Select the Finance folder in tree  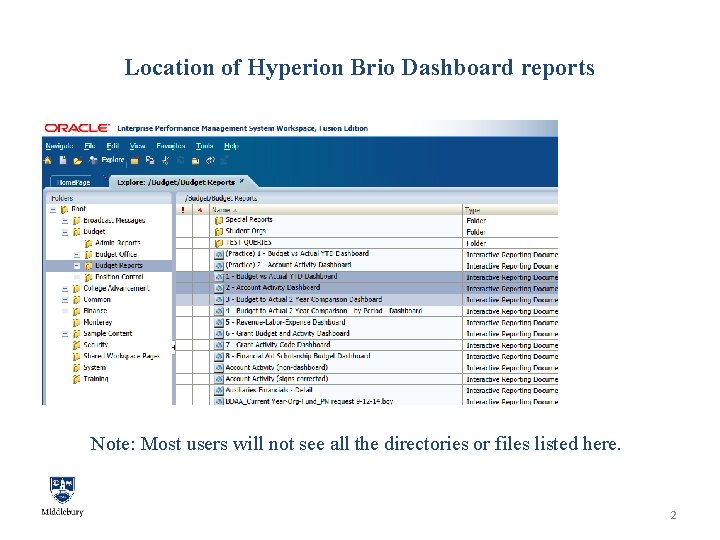(95, 311)
